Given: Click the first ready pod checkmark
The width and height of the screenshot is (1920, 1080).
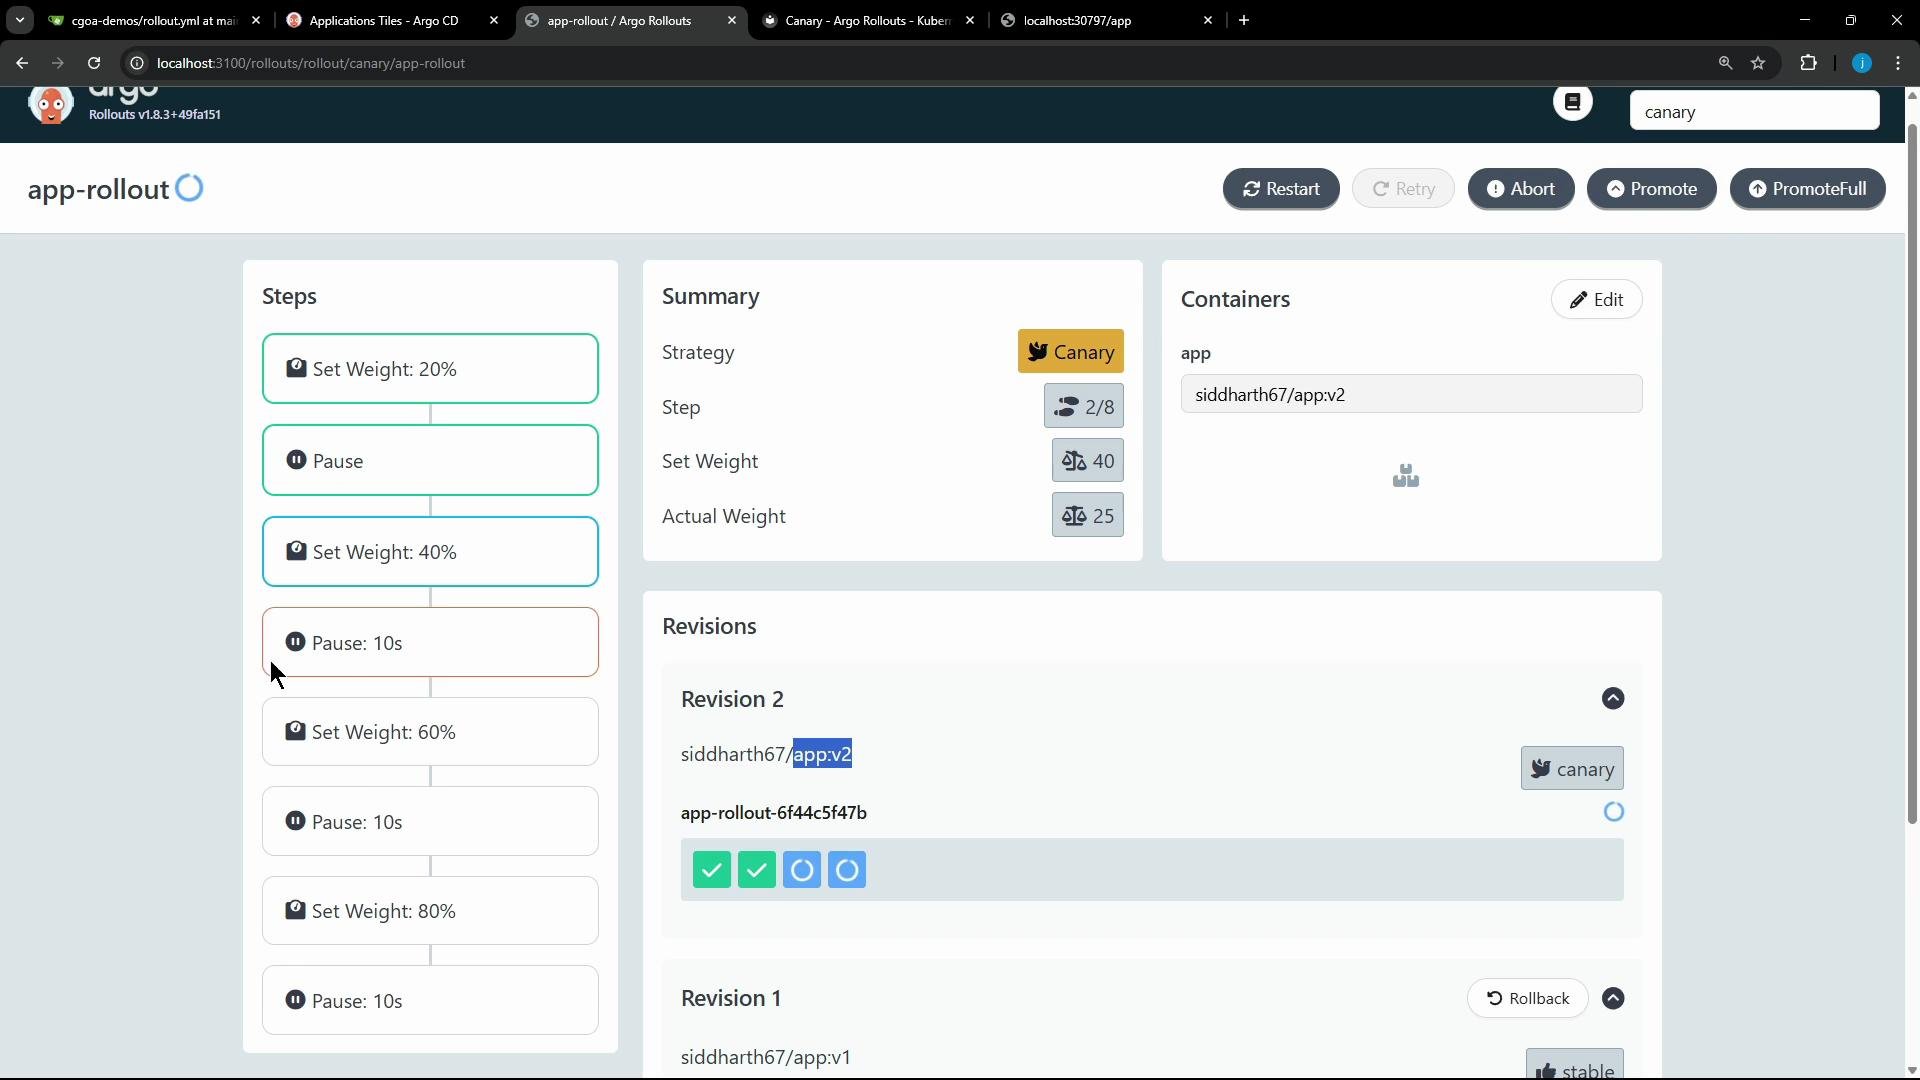Looking at the screenshot, I should (x=712, y=870).
